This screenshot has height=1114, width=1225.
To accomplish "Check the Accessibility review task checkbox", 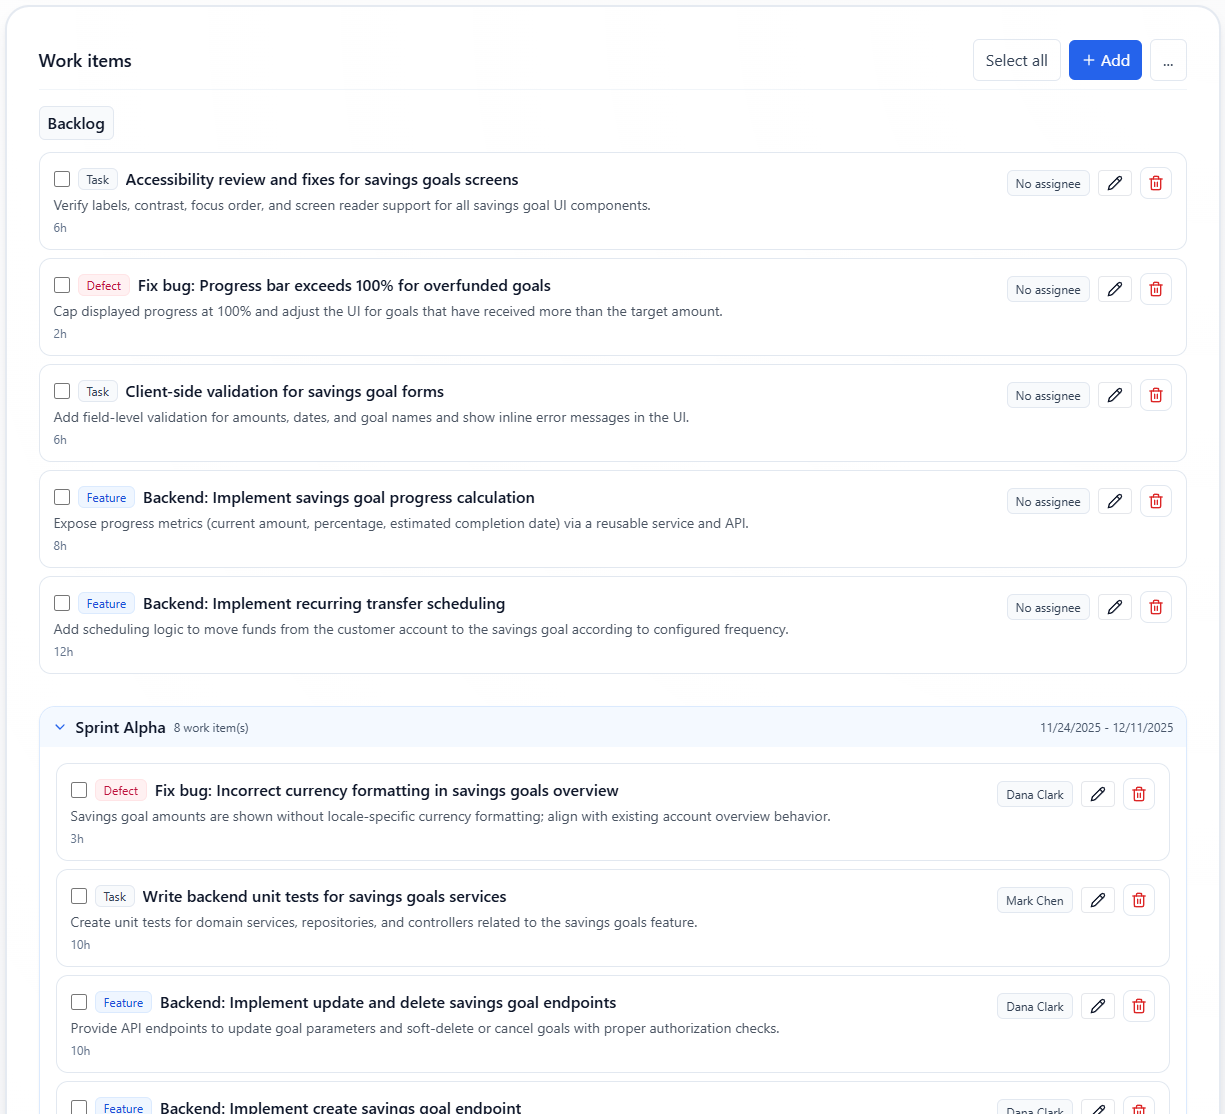I will (x=62, y=179).
